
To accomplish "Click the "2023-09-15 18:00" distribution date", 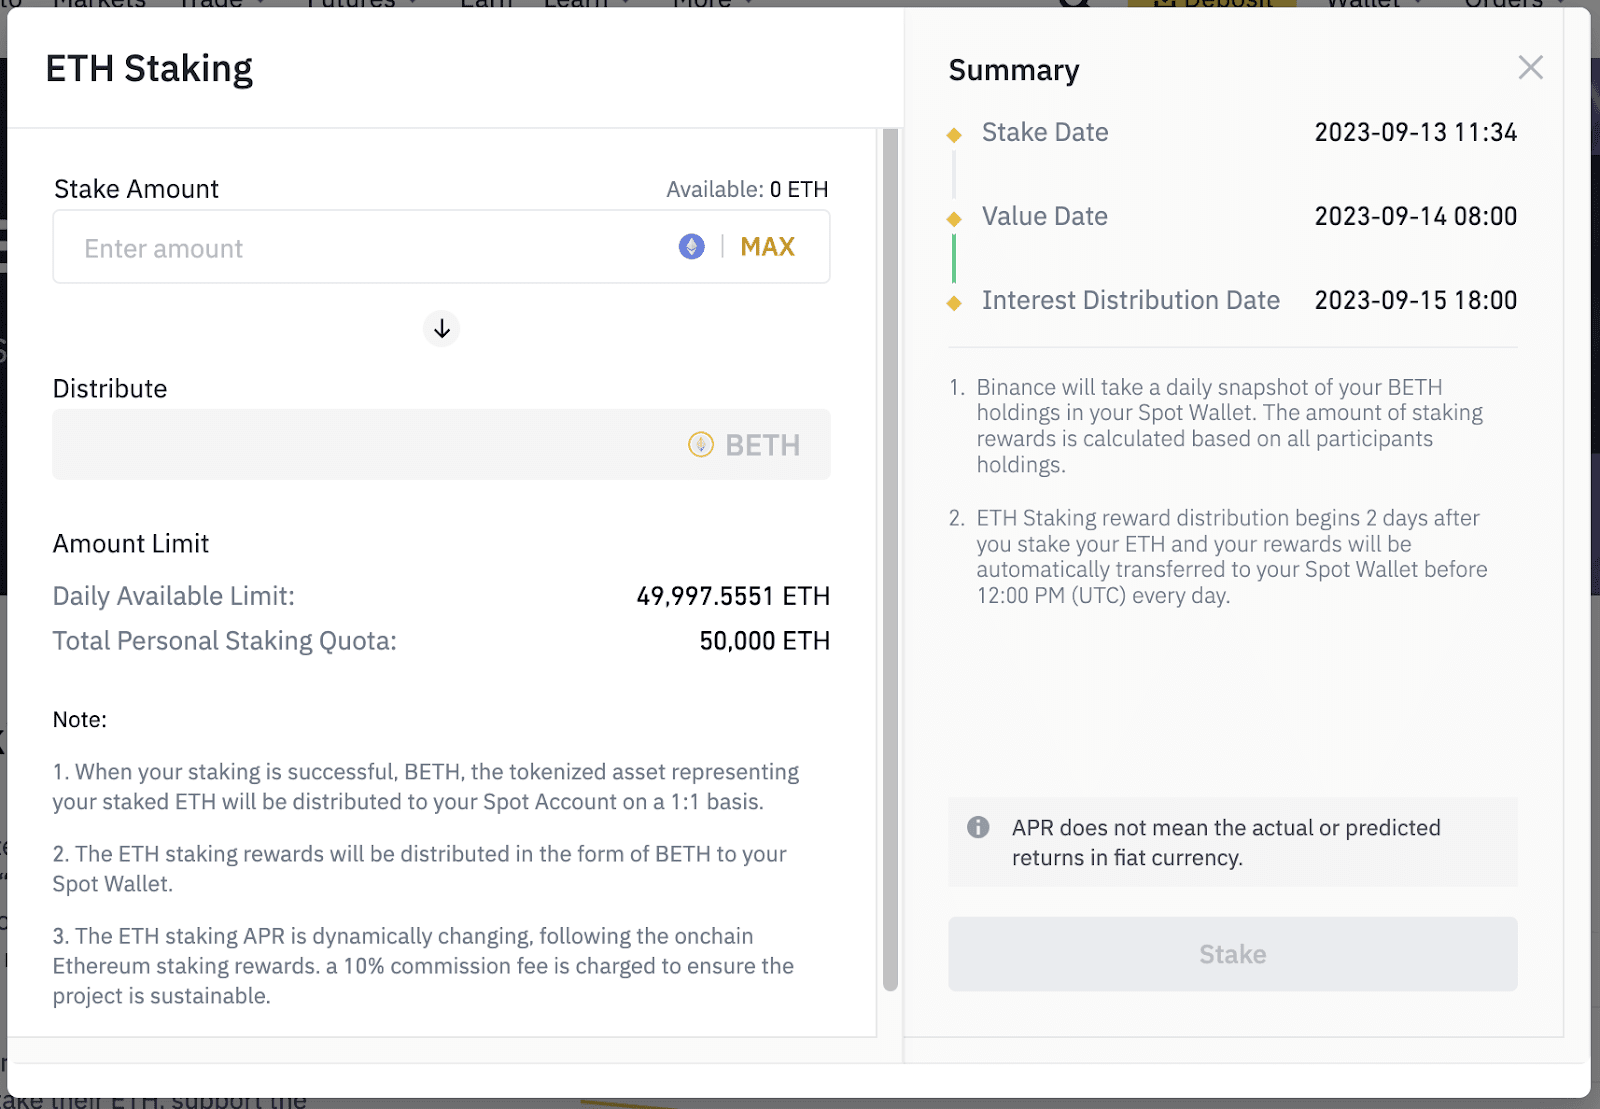I will (x=1415, y=300).
